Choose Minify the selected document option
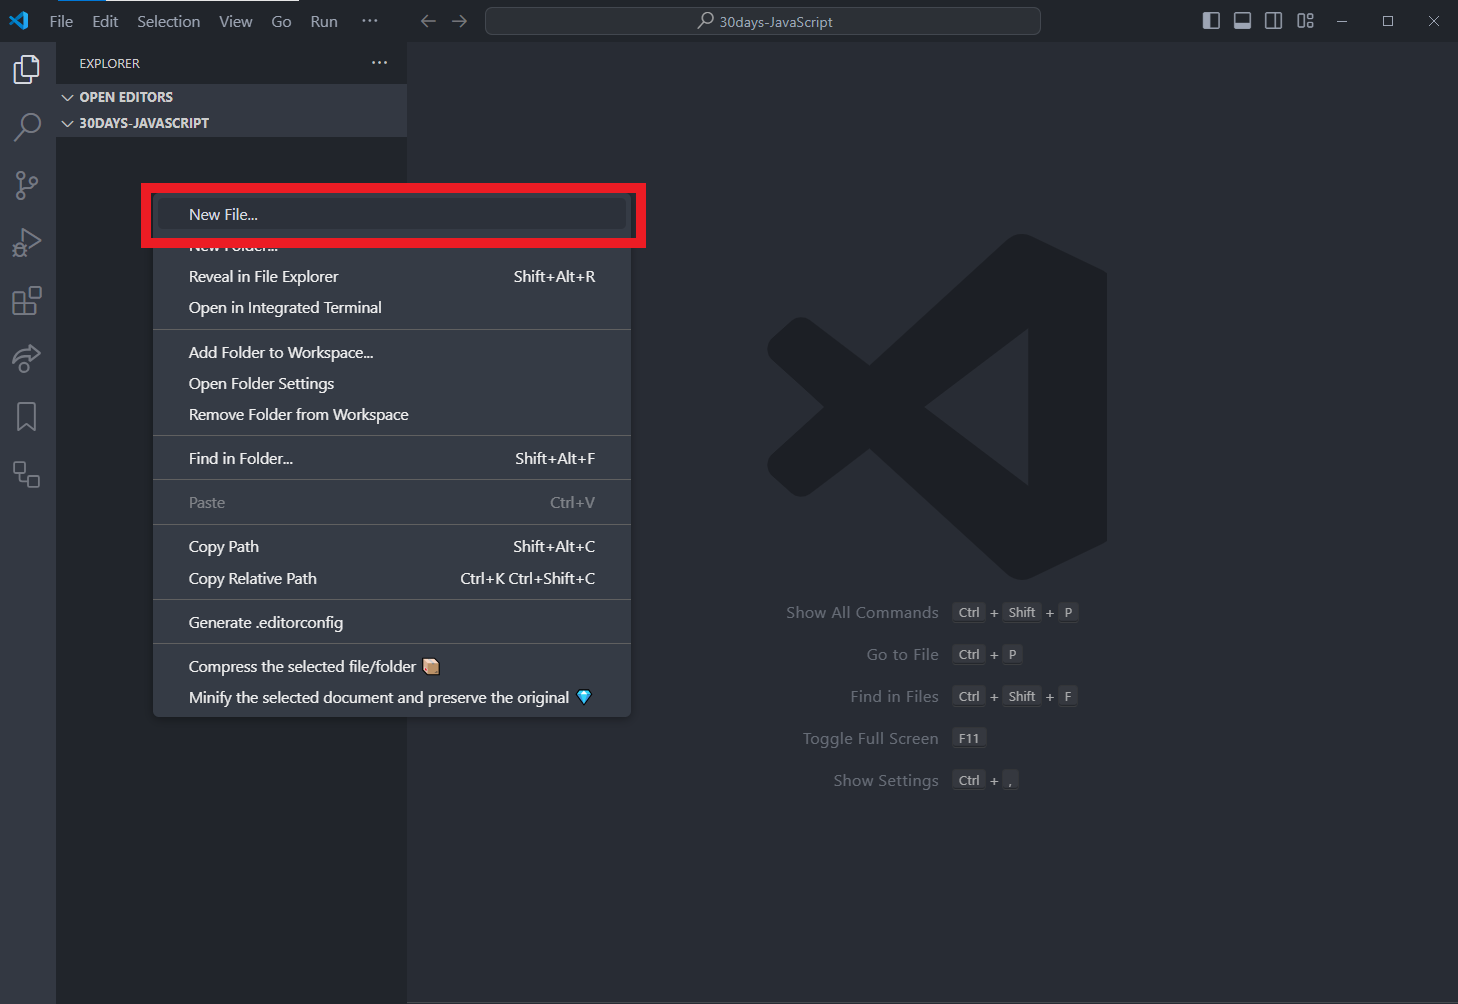 392,698
